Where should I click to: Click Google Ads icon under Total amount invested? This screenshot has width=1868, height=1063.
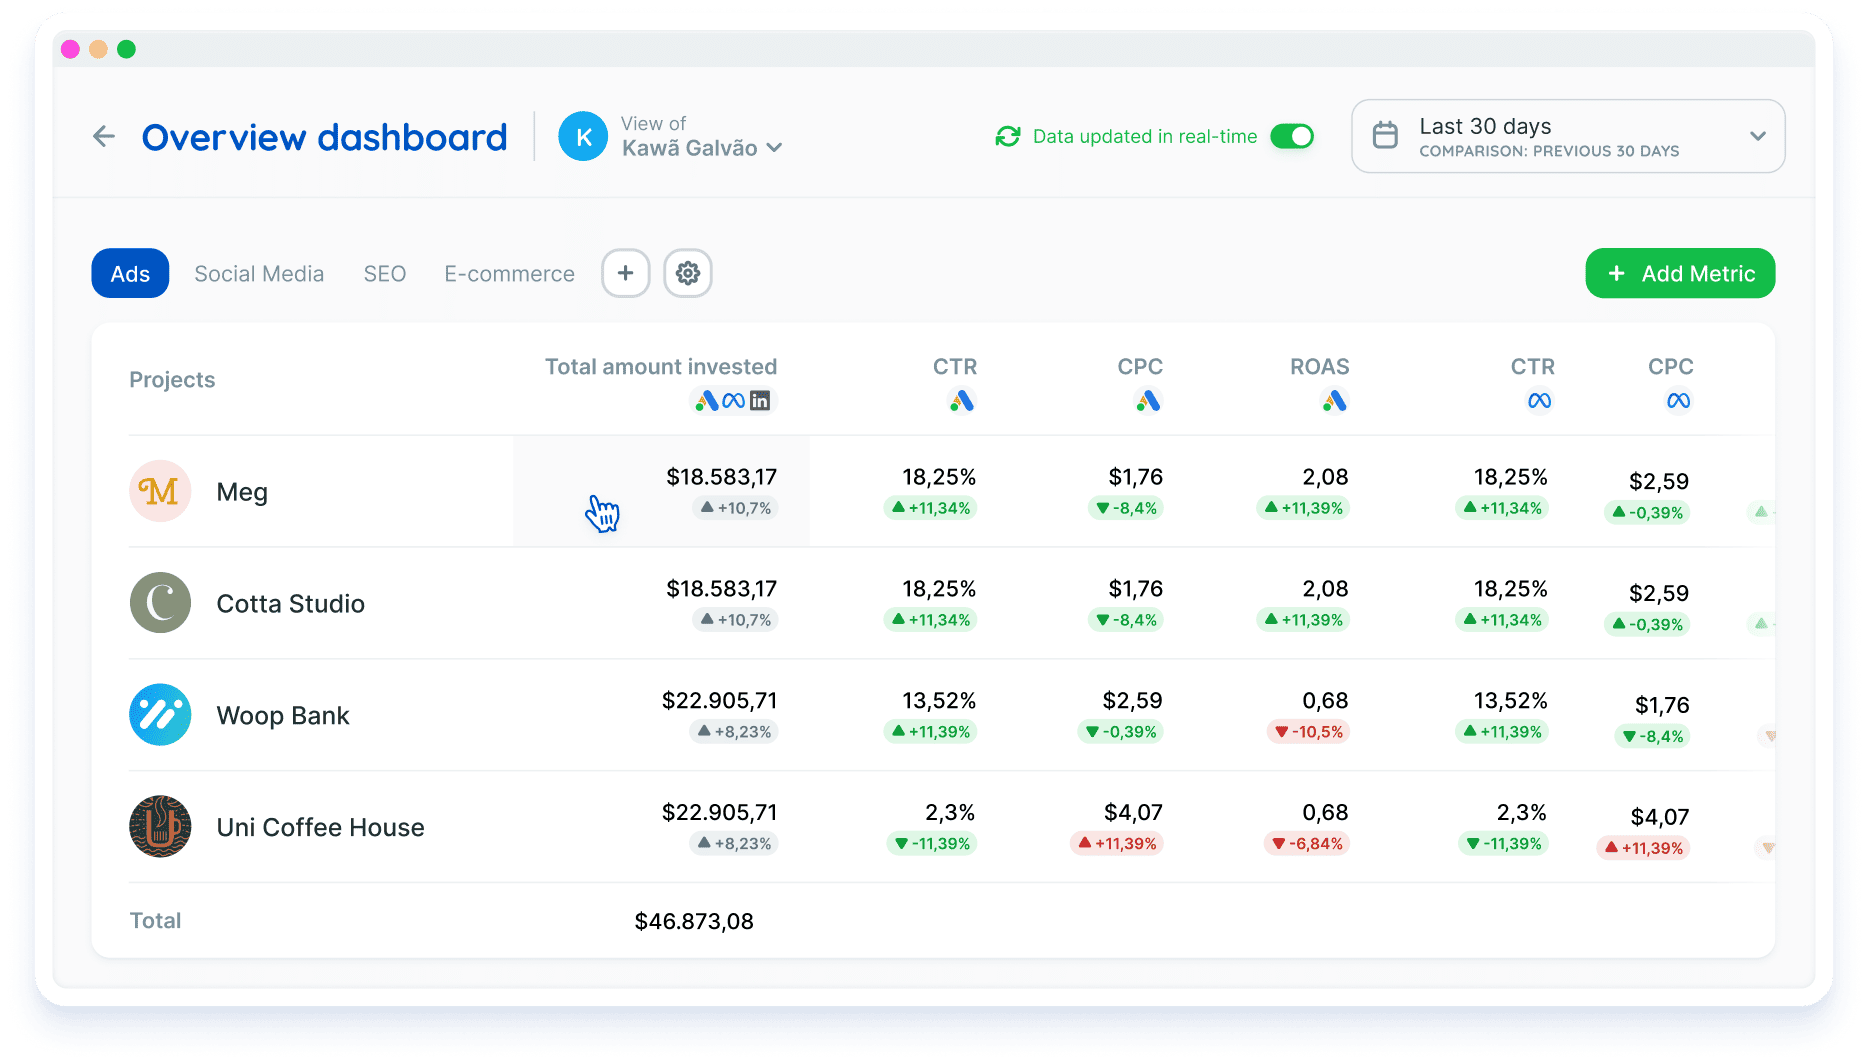(707, 401)
